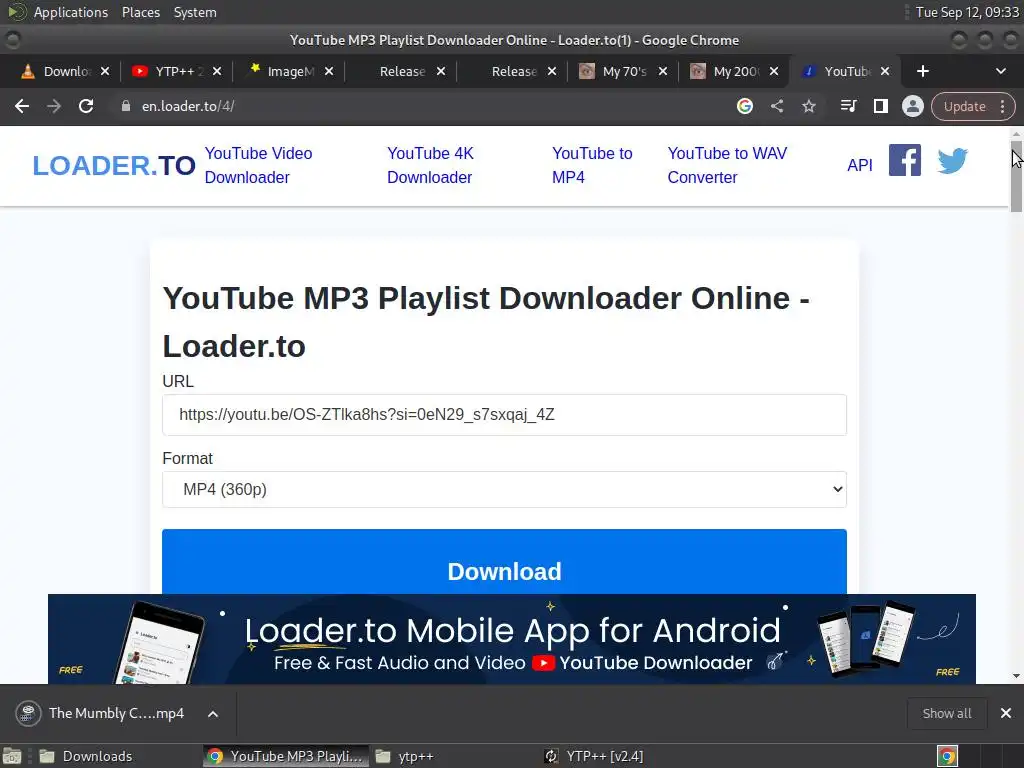Close the download shelf bar

pyautogui.click(x=1006, y=713)
